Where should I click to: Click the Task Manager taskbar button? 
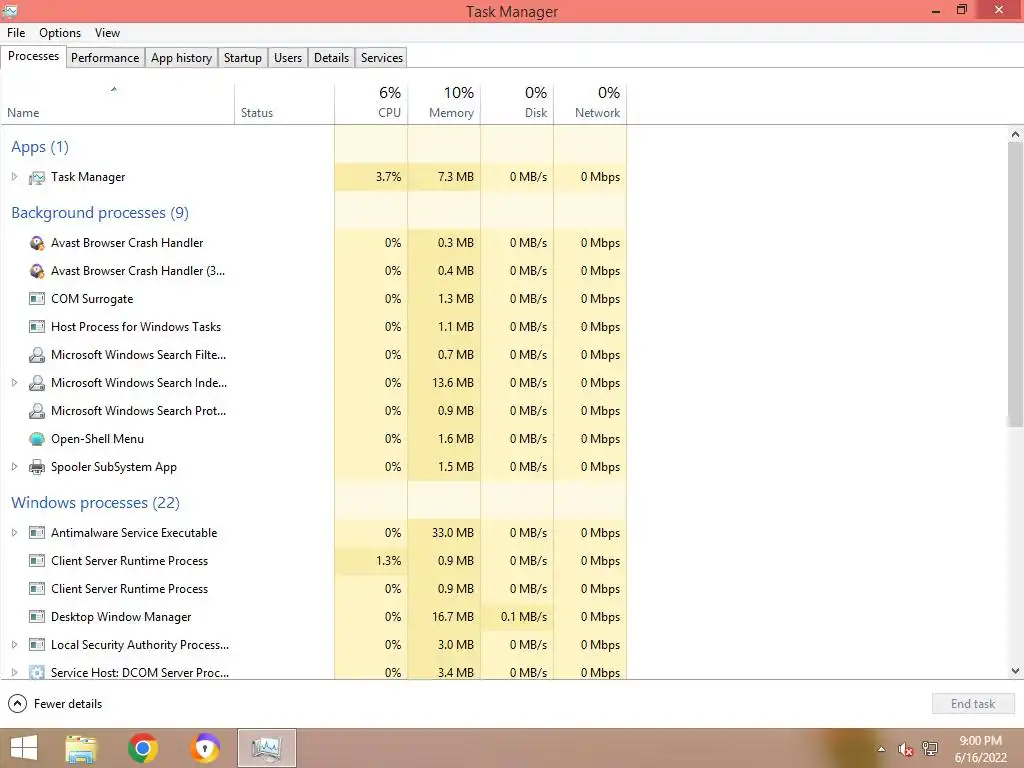point(266,748)
